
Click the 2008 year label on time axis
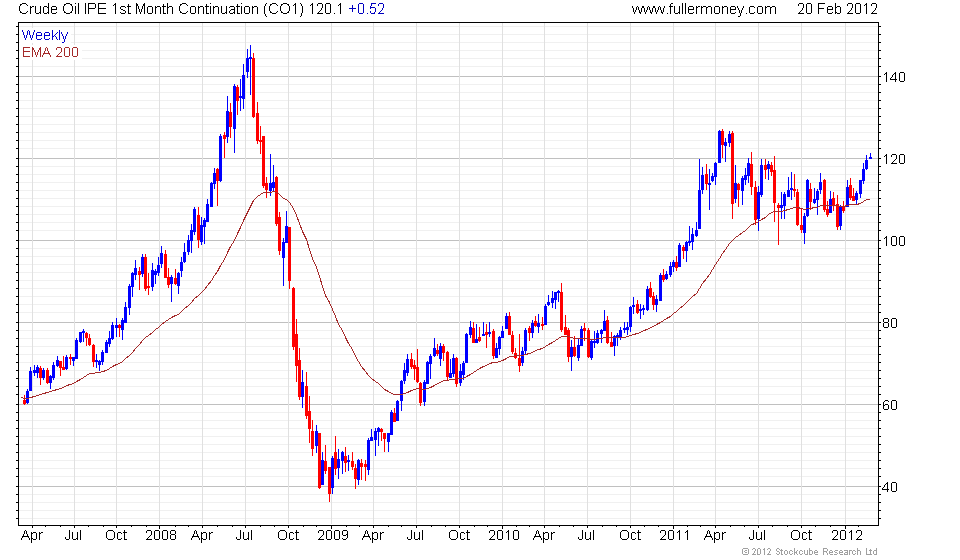161,536
